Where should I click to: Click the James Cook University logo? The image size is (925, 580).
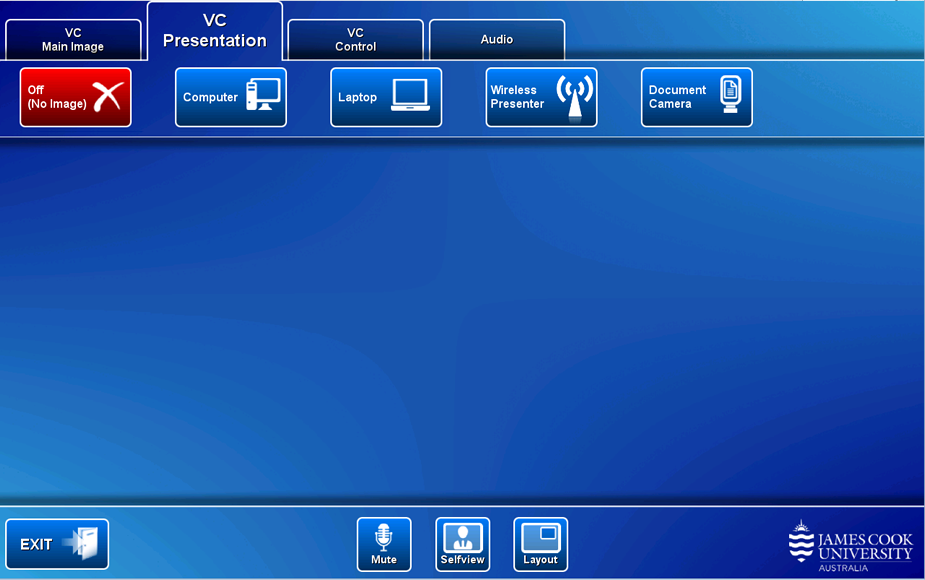(850, 546)
